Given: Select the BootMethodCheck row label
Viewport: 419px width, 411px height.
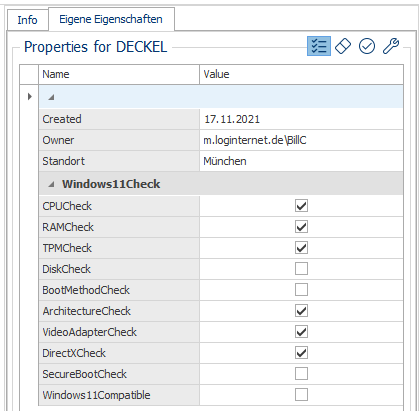Looking at the screenshot, I should point(119,290).
